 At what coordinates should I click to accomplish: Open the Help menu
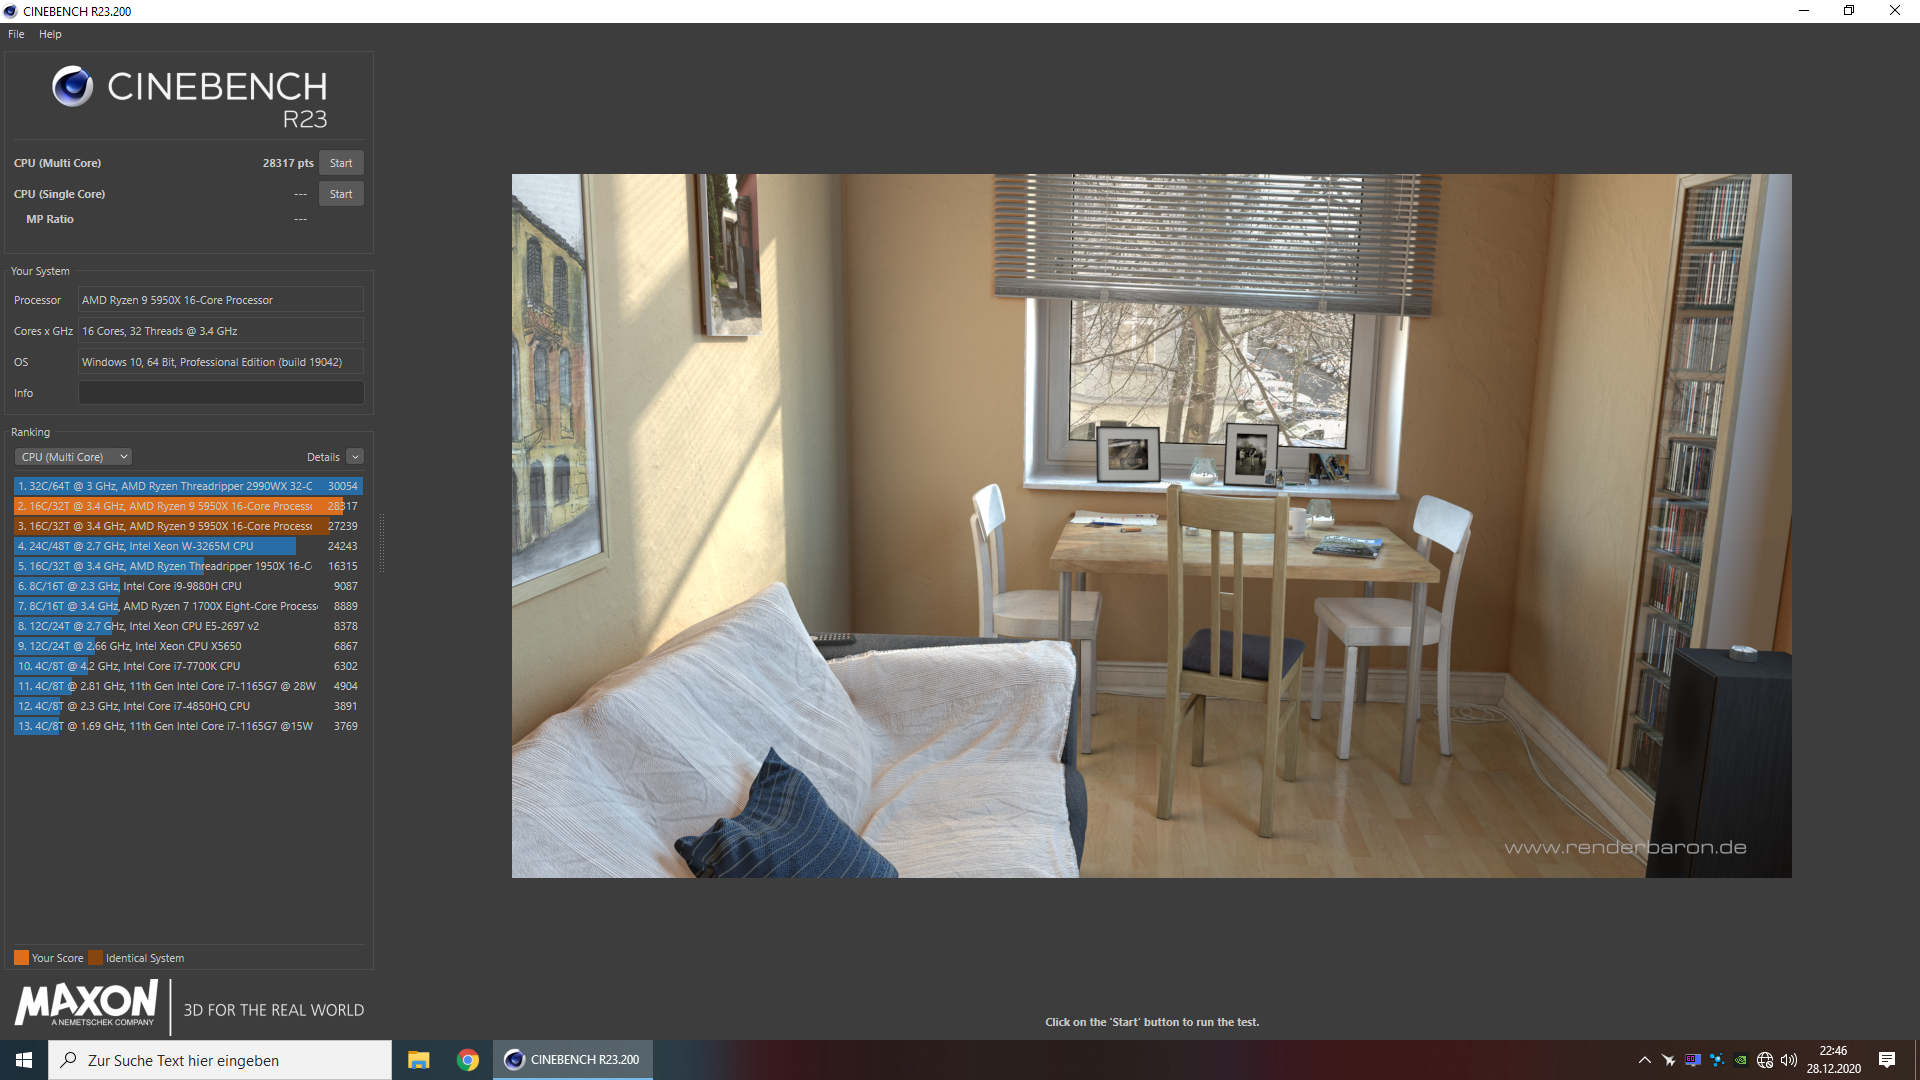[x=50, y=34]
